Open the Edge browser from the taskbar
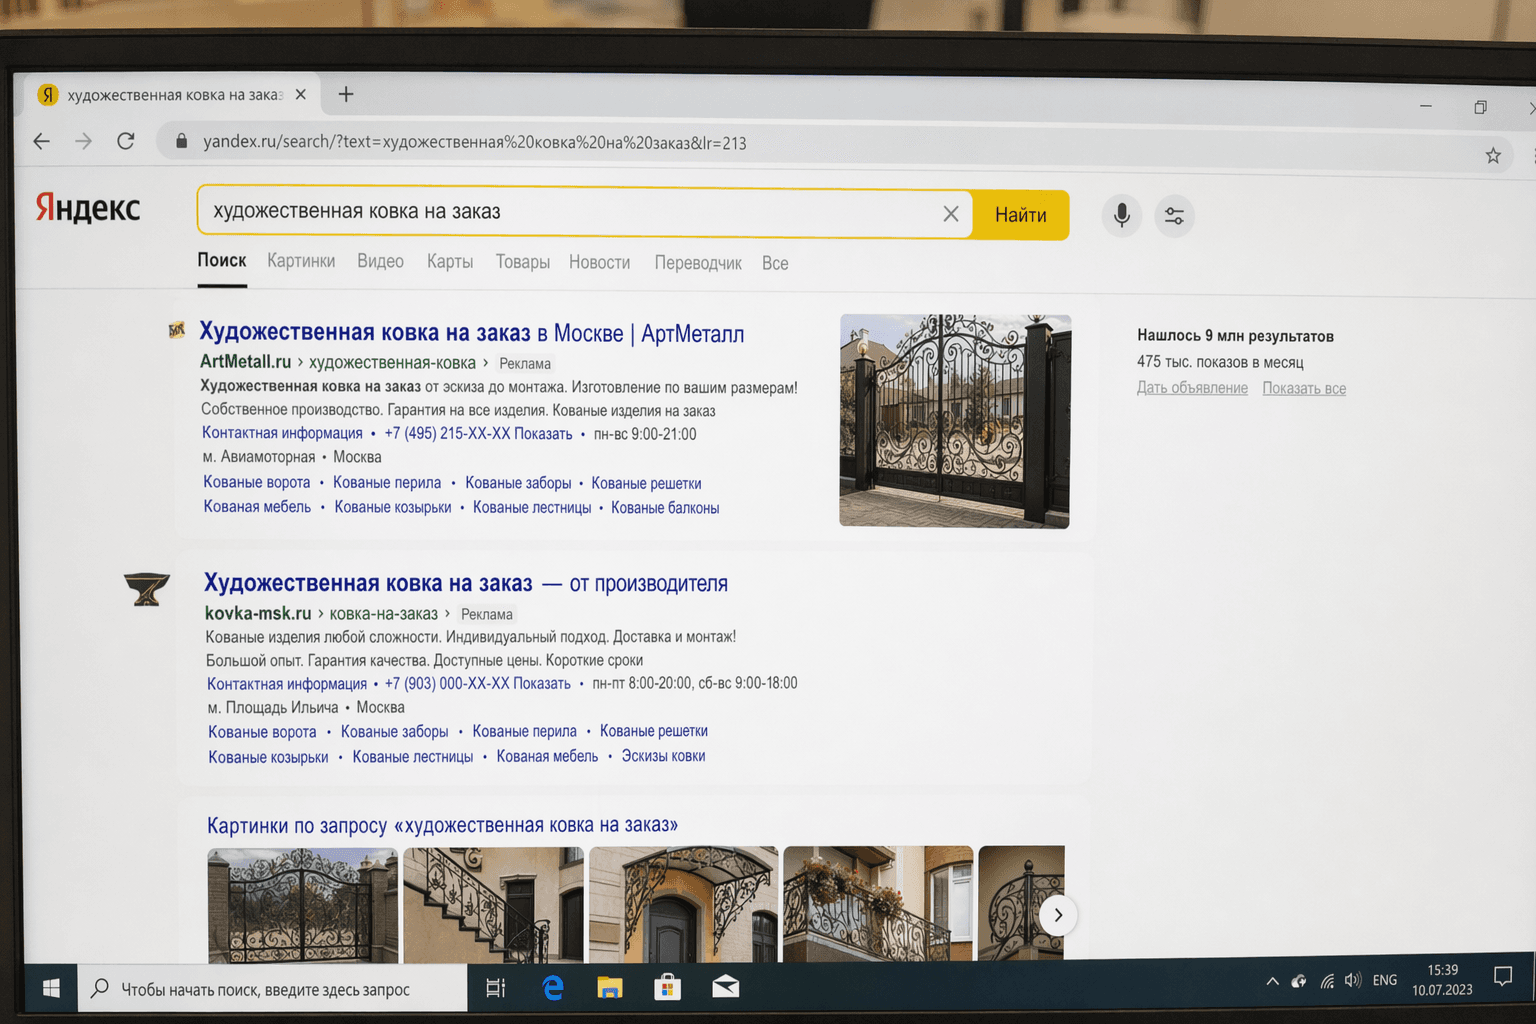This screenshot has height=1024, width=1536. tap(553, 988)
